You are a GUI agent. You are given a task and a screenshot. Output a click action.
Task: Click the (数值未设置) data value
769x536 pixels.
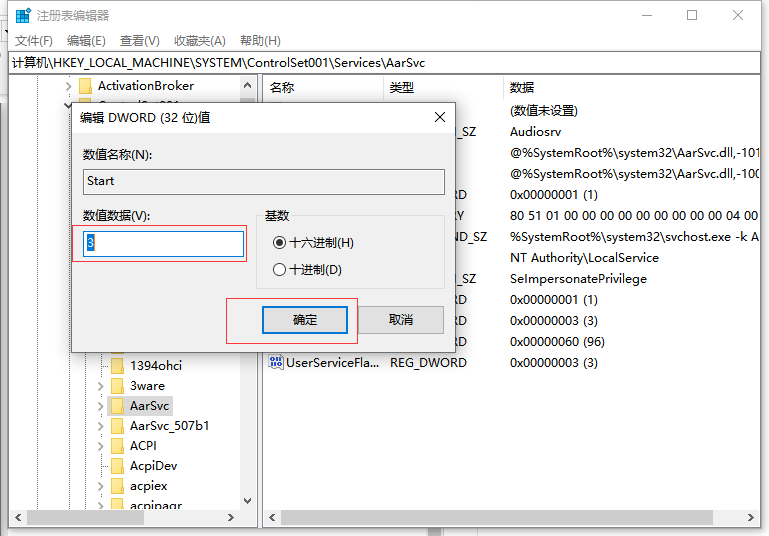[x=544, y=110]
